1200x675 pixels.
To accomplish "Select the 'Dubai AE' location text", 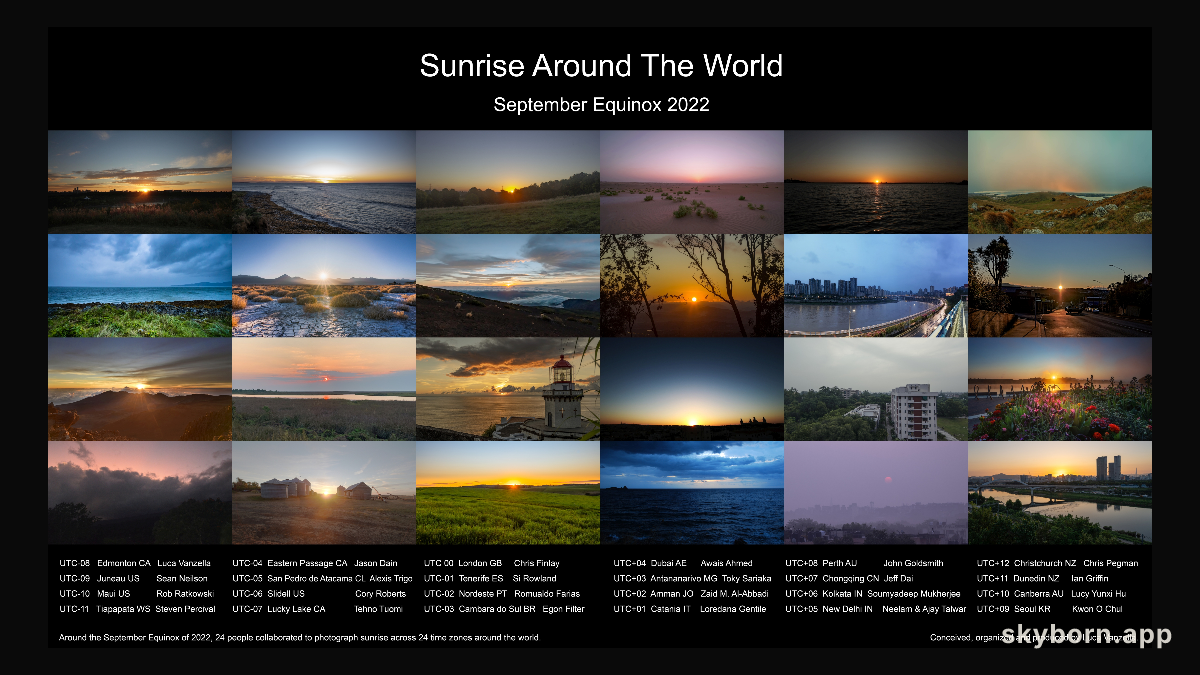I will (669, 563).
